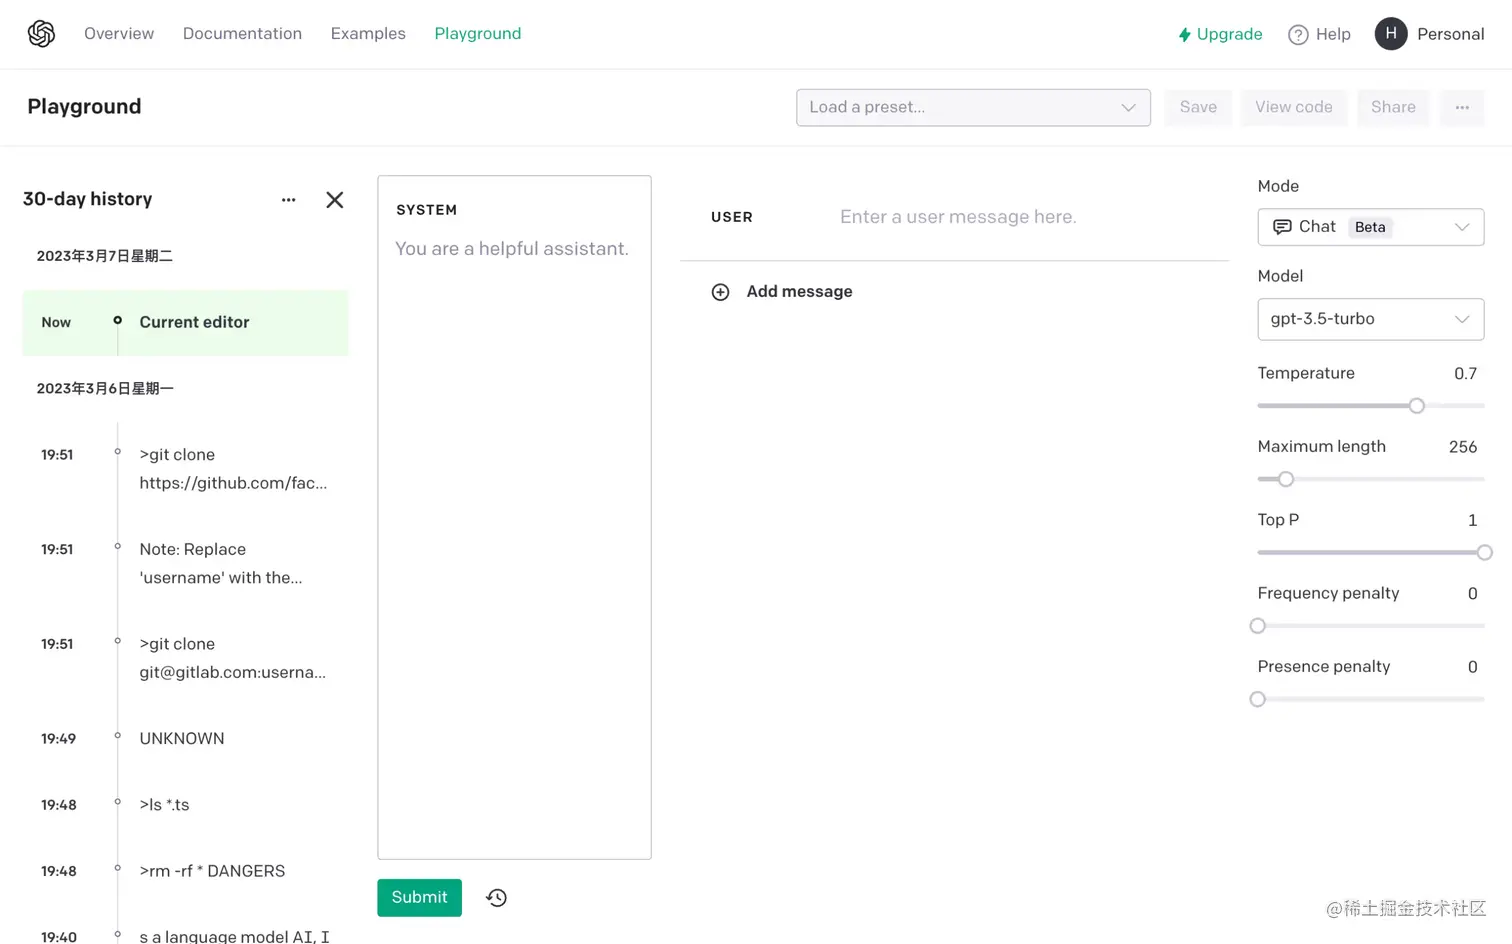Click the Help link text
The height and width of the screenshot is (944, 1512).
pos(1333,34)
